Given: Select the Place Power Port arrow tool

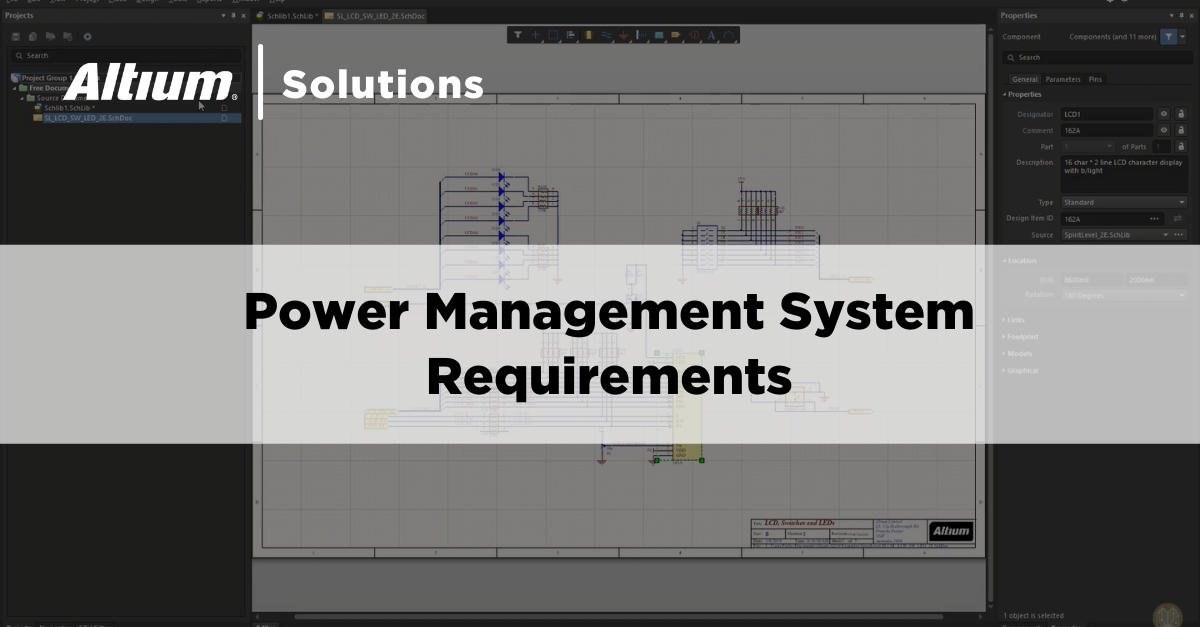Looking at the screenshot, I should [x=624, y=35].
